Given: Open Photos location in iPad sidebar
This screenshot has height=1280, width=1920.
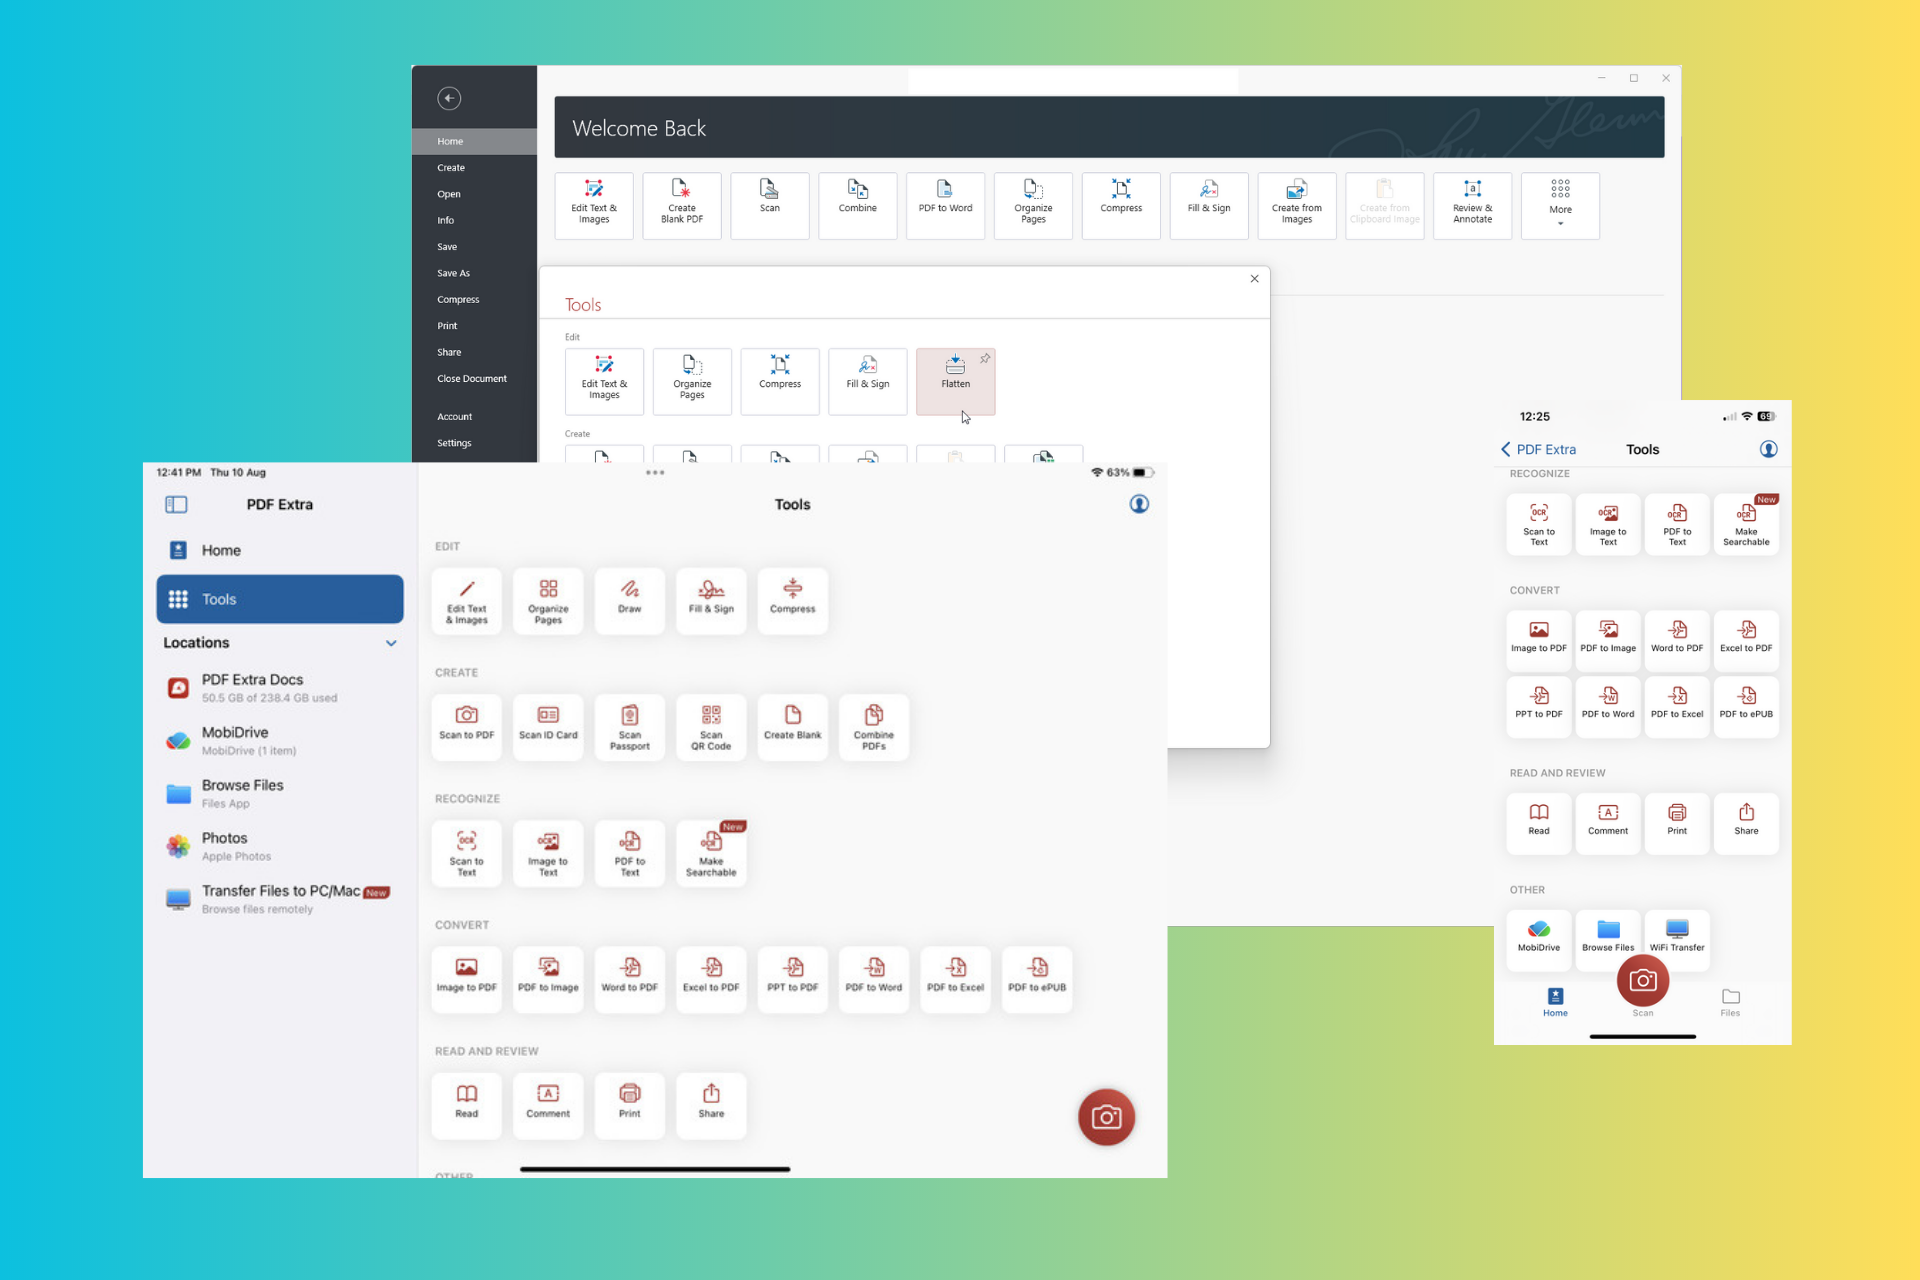Looking at the screenshot, I should 280,847.
